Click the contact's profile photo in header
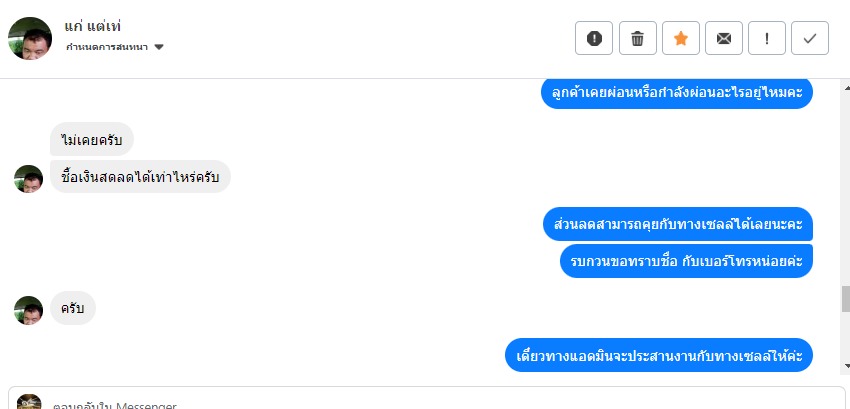The image size is (850, 409). click(30, 38)
